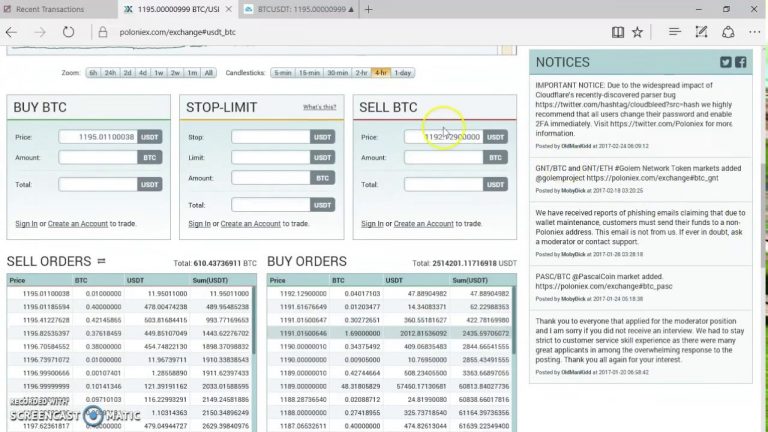Click Sum(USDT) header in Buy Orders
Viewport: 768px width, 432px height.
470,281
